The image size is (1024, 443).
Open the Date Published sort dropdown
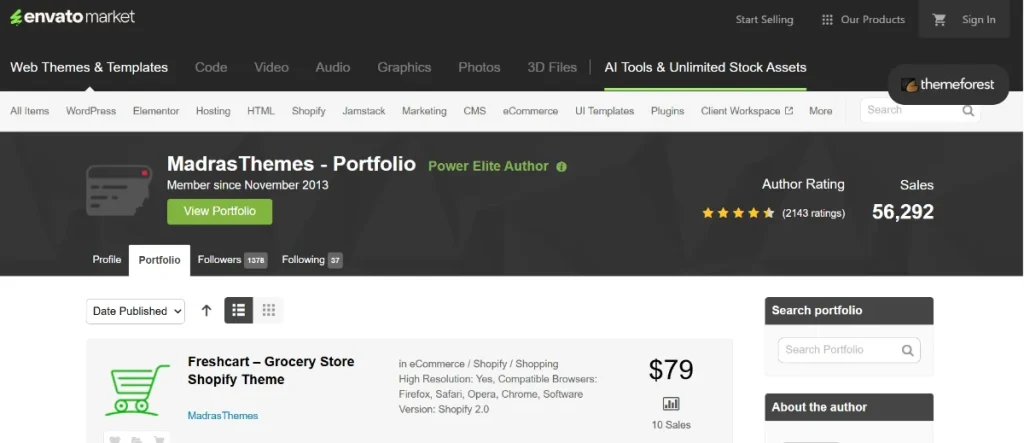tap(135, 312)
